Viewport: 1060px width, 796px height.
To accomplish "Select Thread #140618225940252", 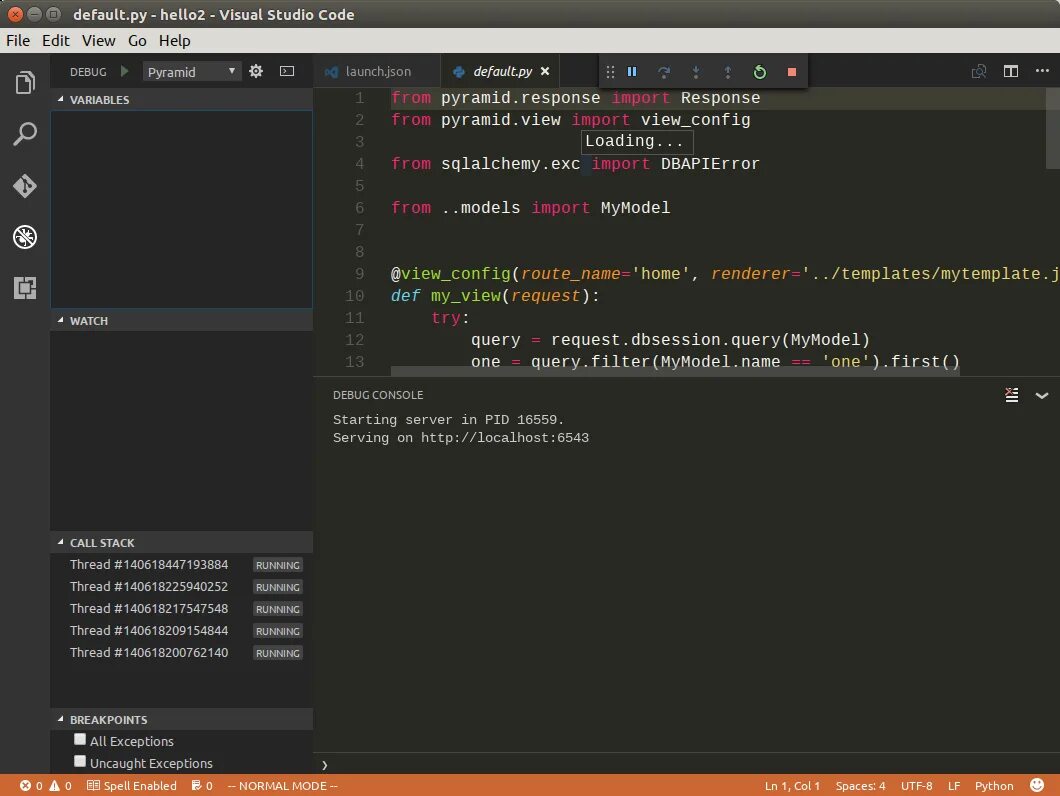I will pos(181,586).
